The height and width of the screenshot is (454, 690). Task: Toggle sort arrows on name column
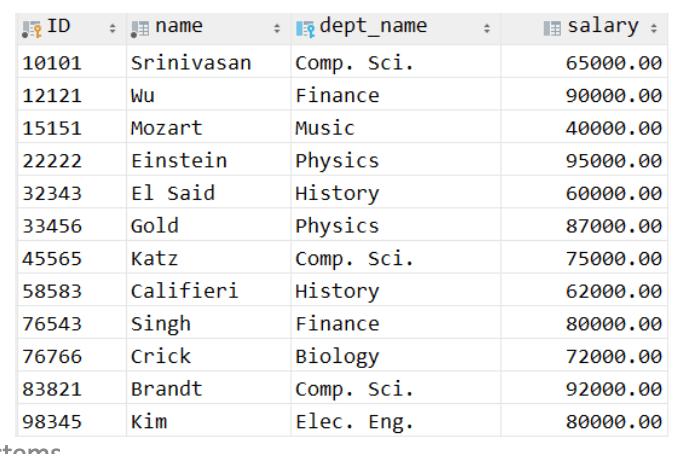(277, 29)
